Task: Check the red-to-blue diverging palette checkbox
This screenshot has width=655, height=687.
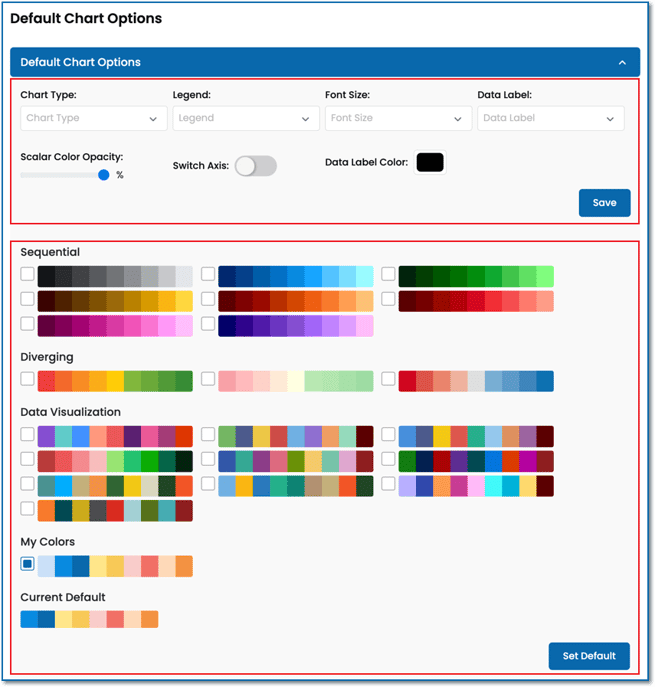Action: point(388,379)
